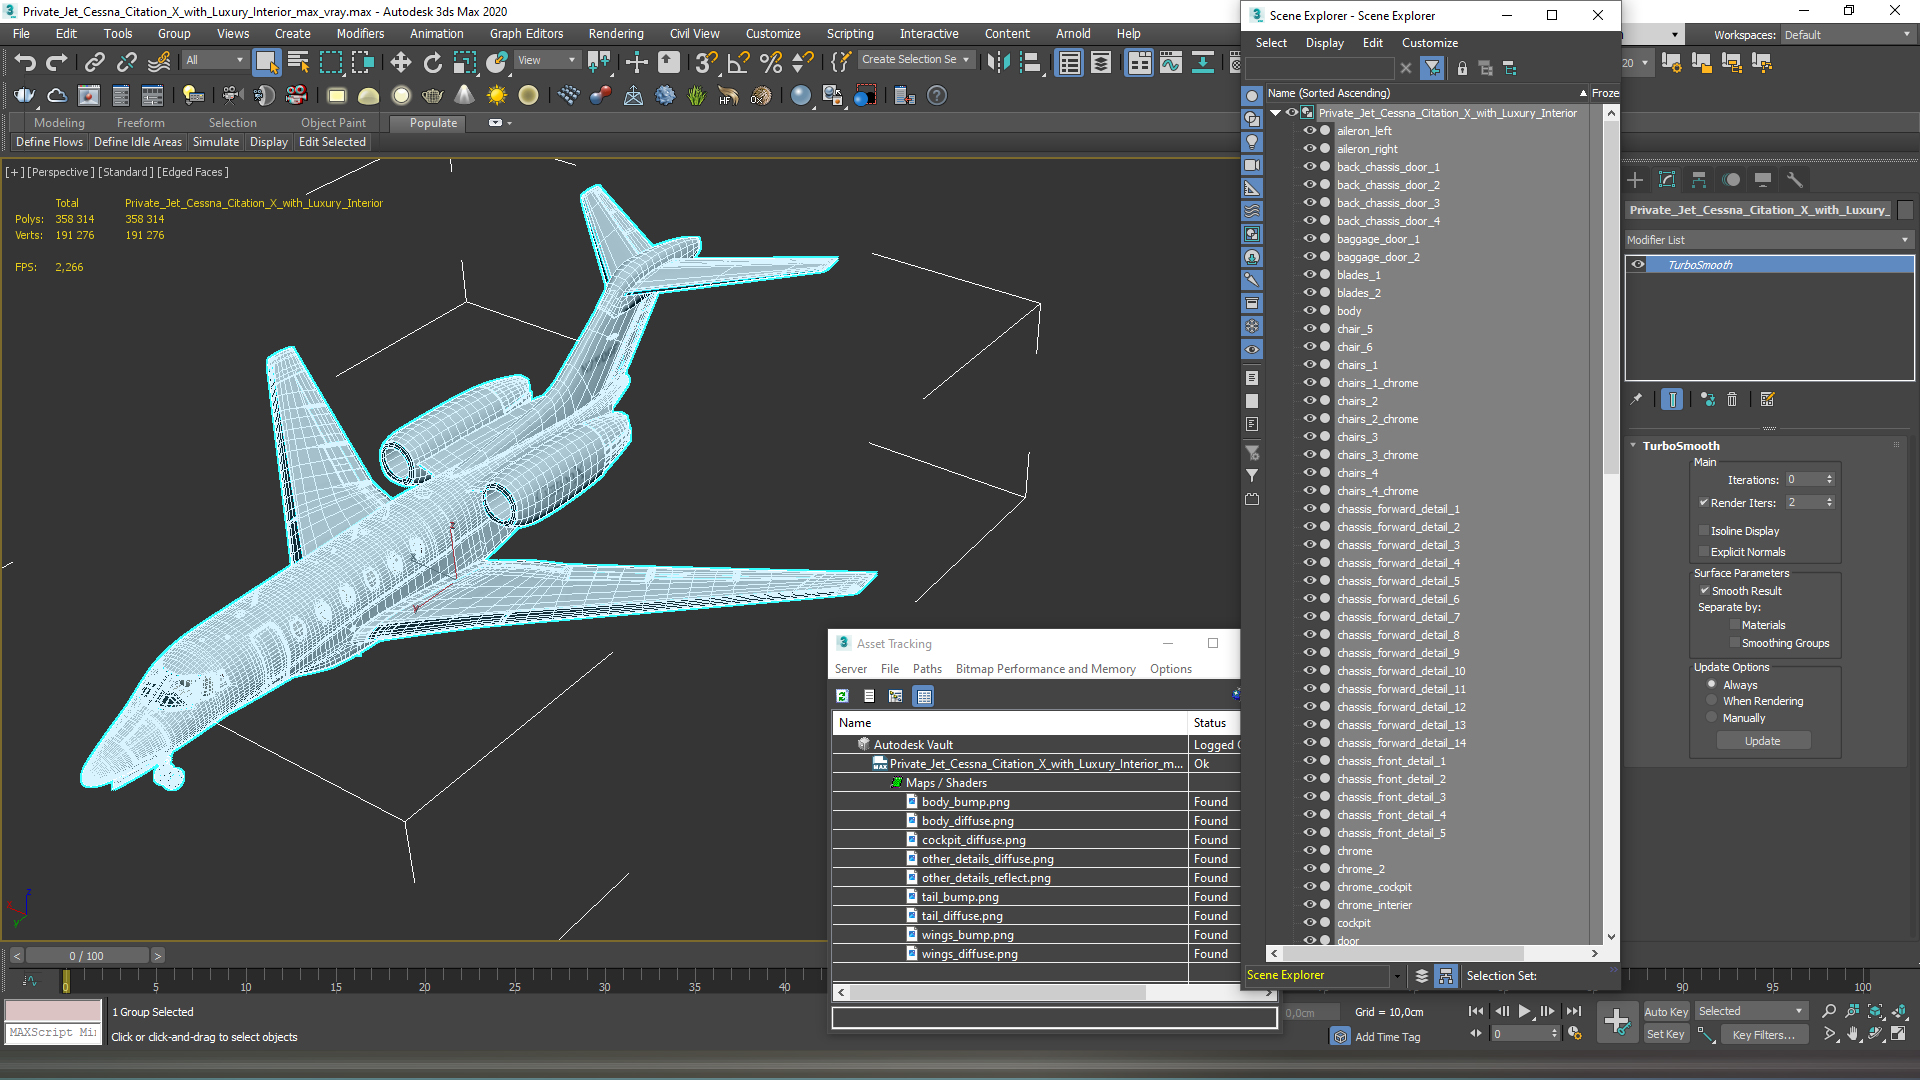Open the Create command panel tab
The image size is (1920, 1080).
point(1635,180)
